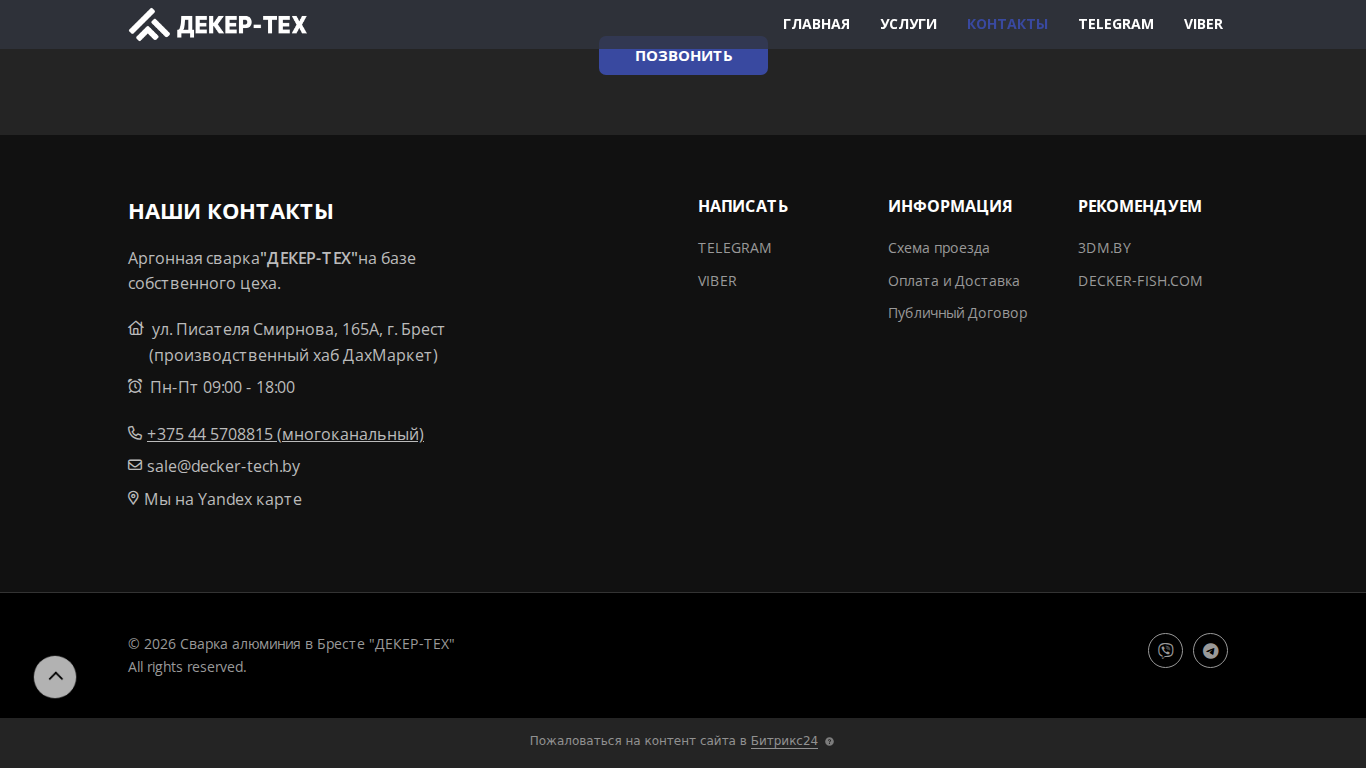Click the envelope icon beside the email
Viewport: 1366px width, 768px height.
[x=135, y=465]
